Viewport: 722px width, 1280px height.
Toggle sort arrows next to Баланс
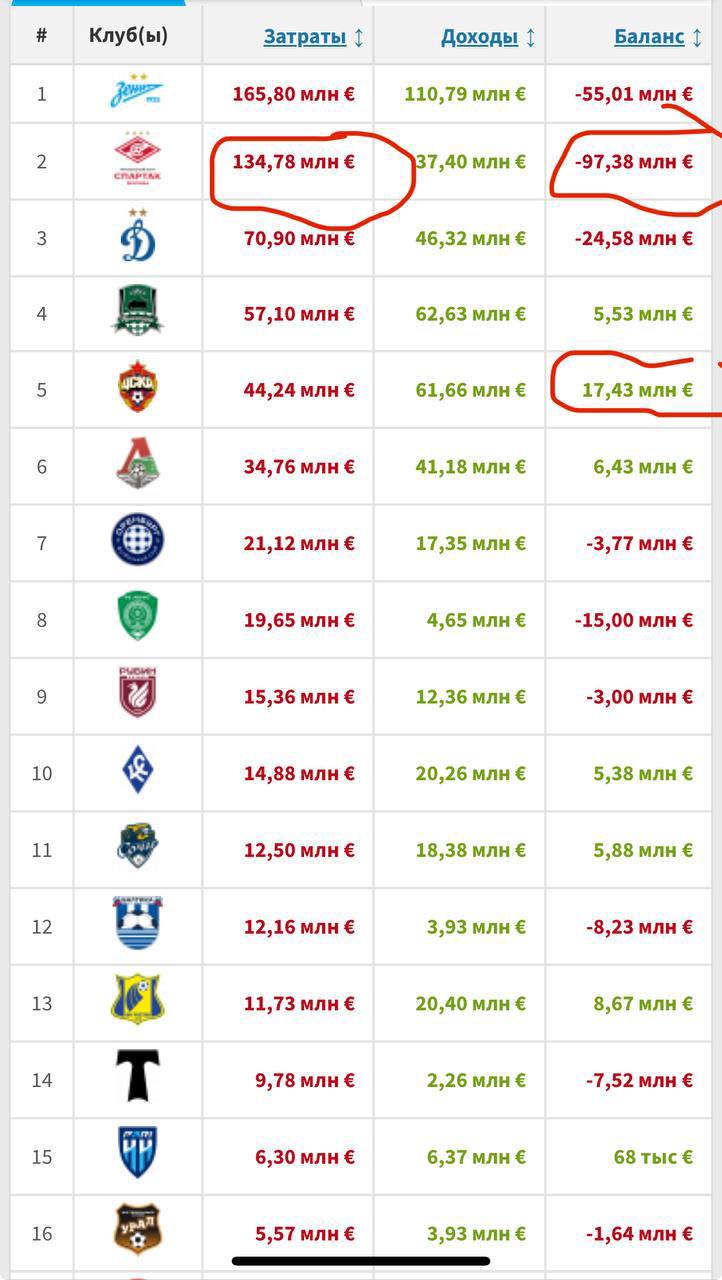pos(697,37)
